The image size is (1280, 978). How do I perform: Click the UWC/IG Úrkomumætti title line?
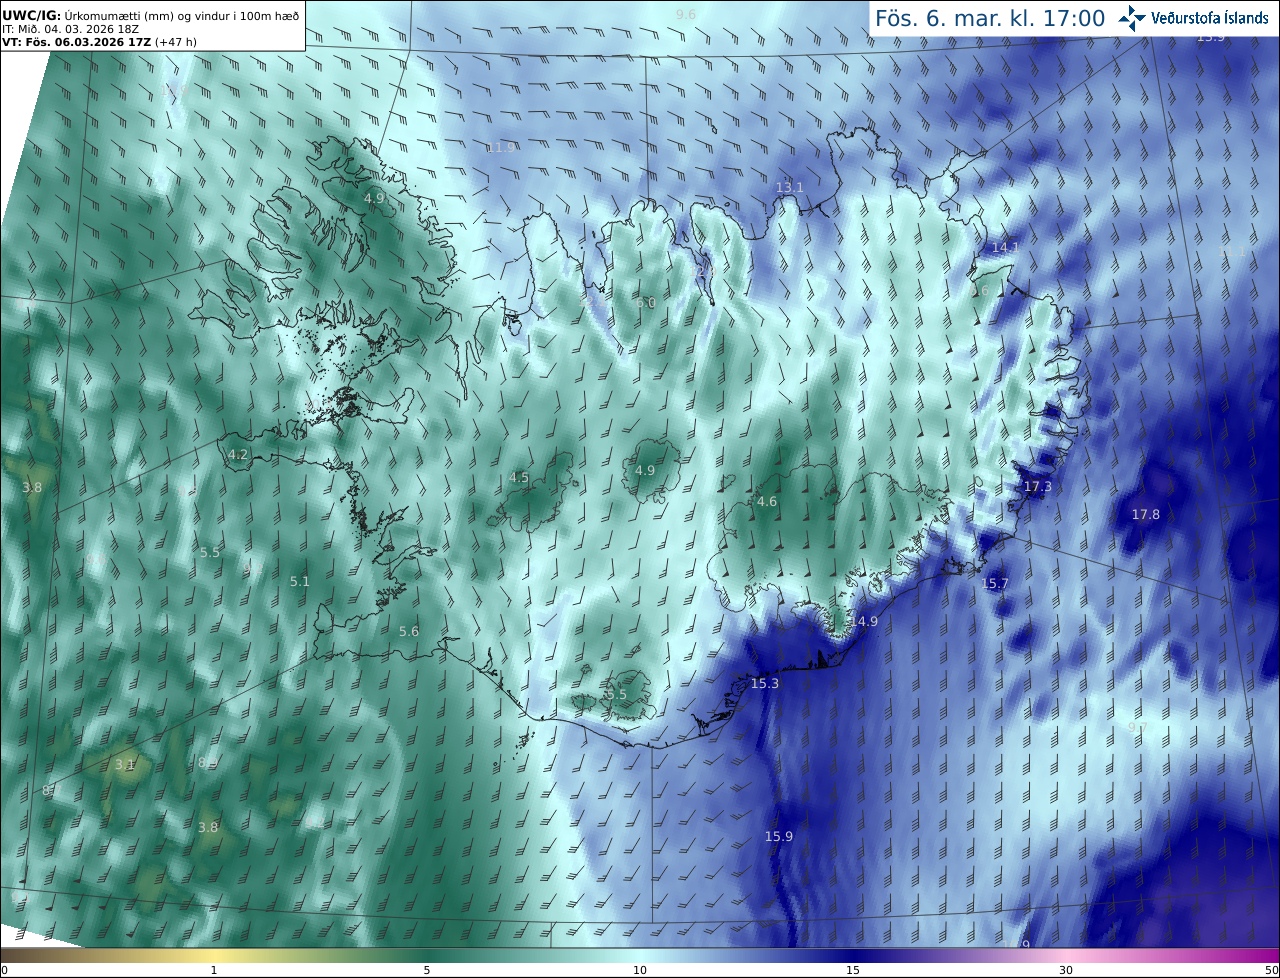(150, 15)
